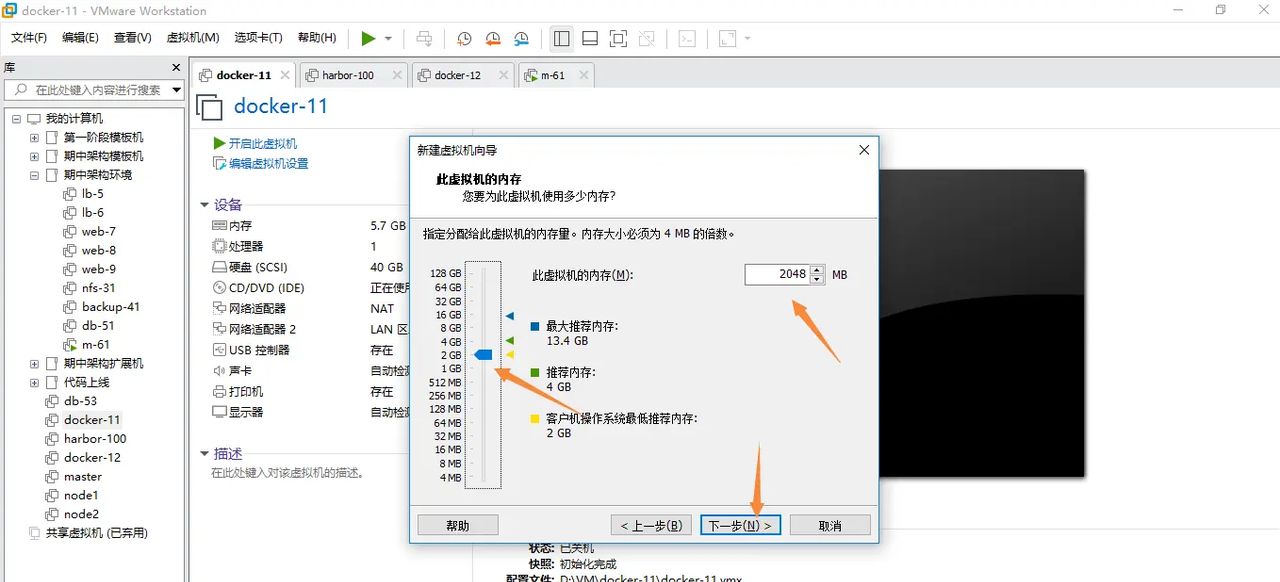1280x582 pixels.
Task: Click the 下一步(N) next button
Action: tap(740, 524)
